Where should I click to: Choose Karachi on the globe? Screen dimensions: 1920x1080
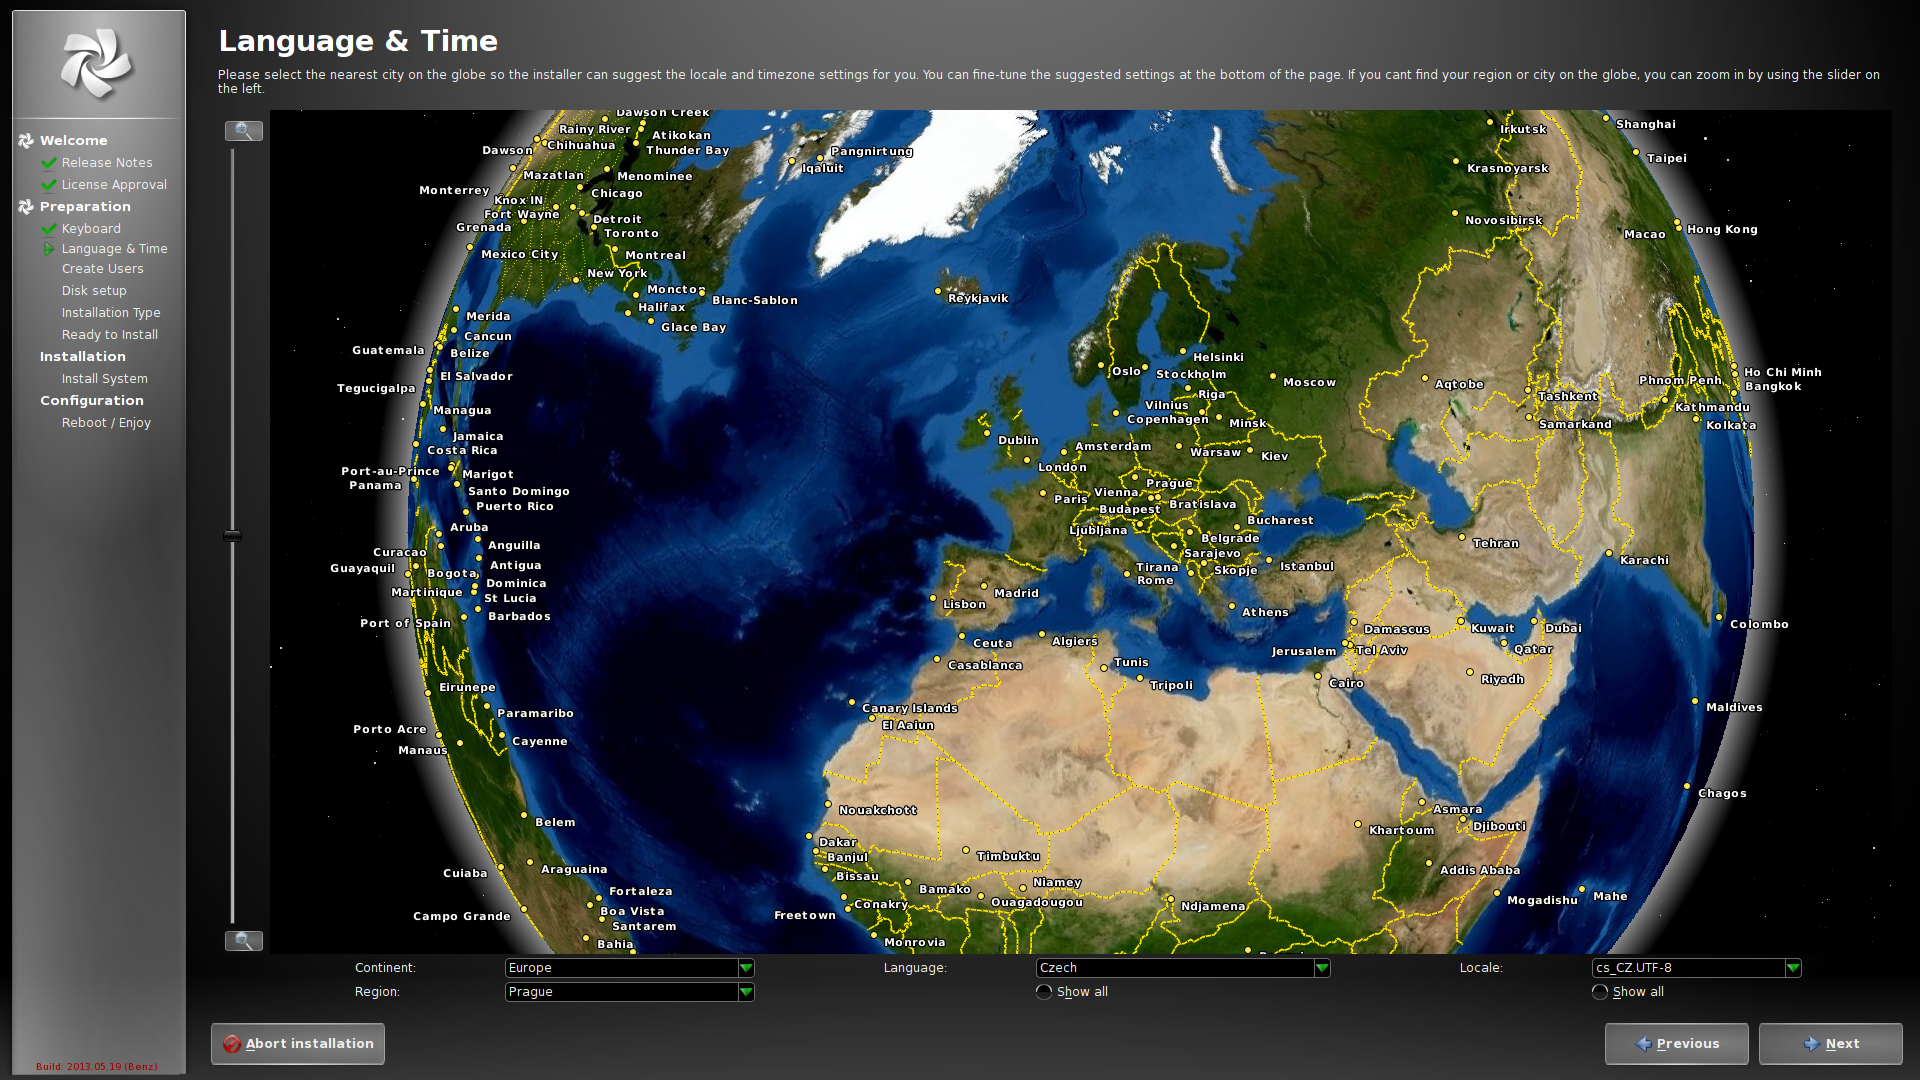pos(1609,553)
